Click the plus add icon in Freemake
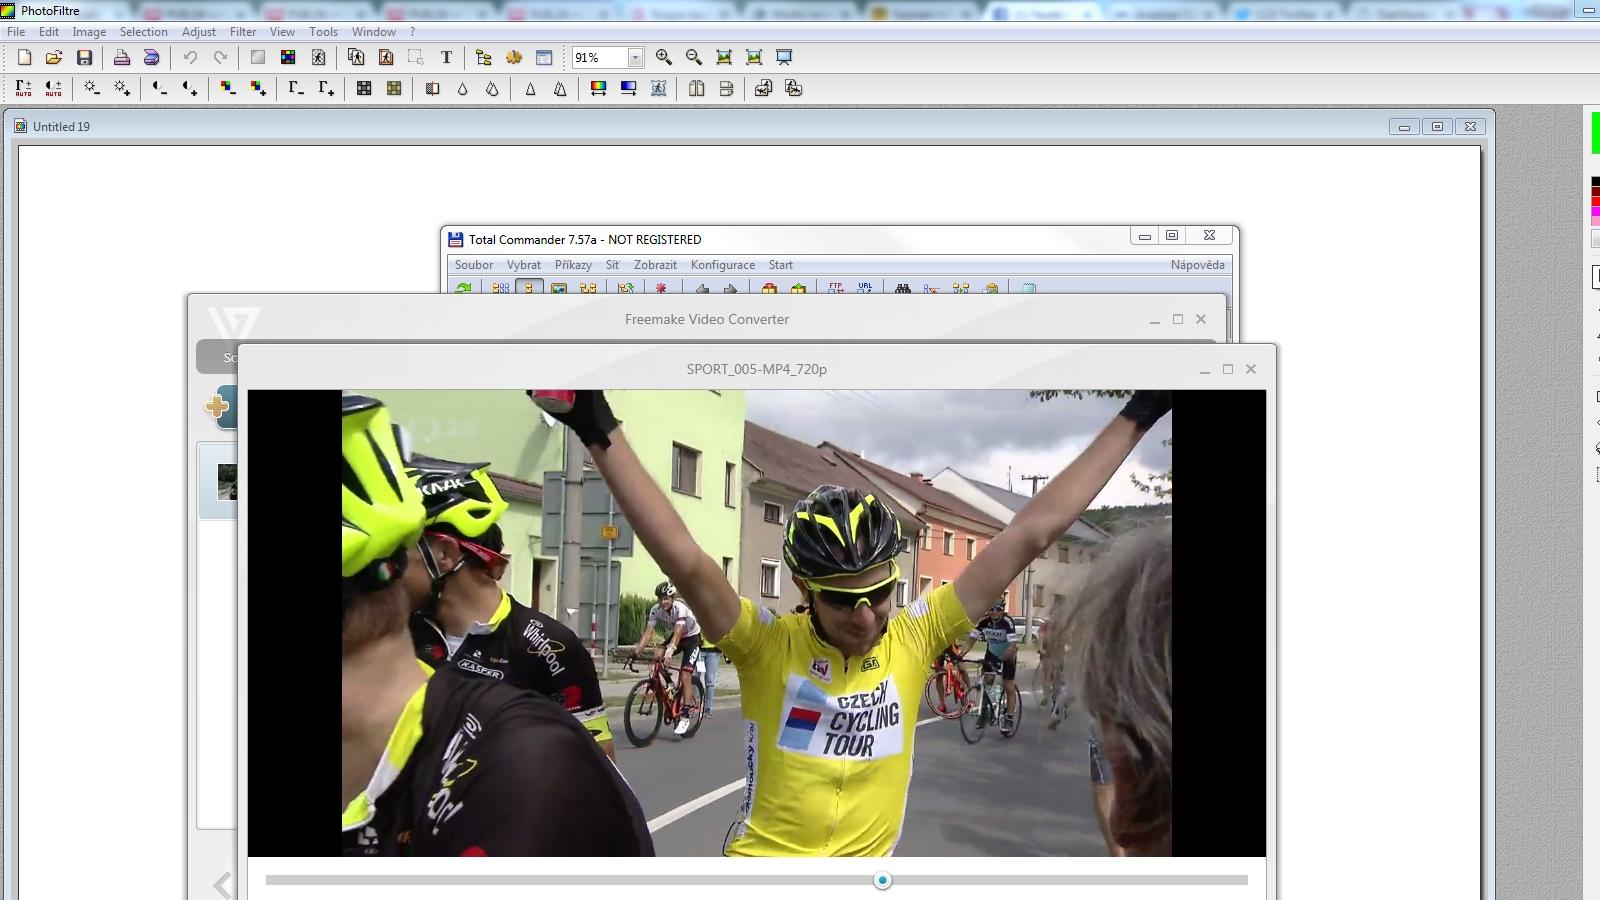Viewport: 1600px width, 900px height. (x=216, y=406)
